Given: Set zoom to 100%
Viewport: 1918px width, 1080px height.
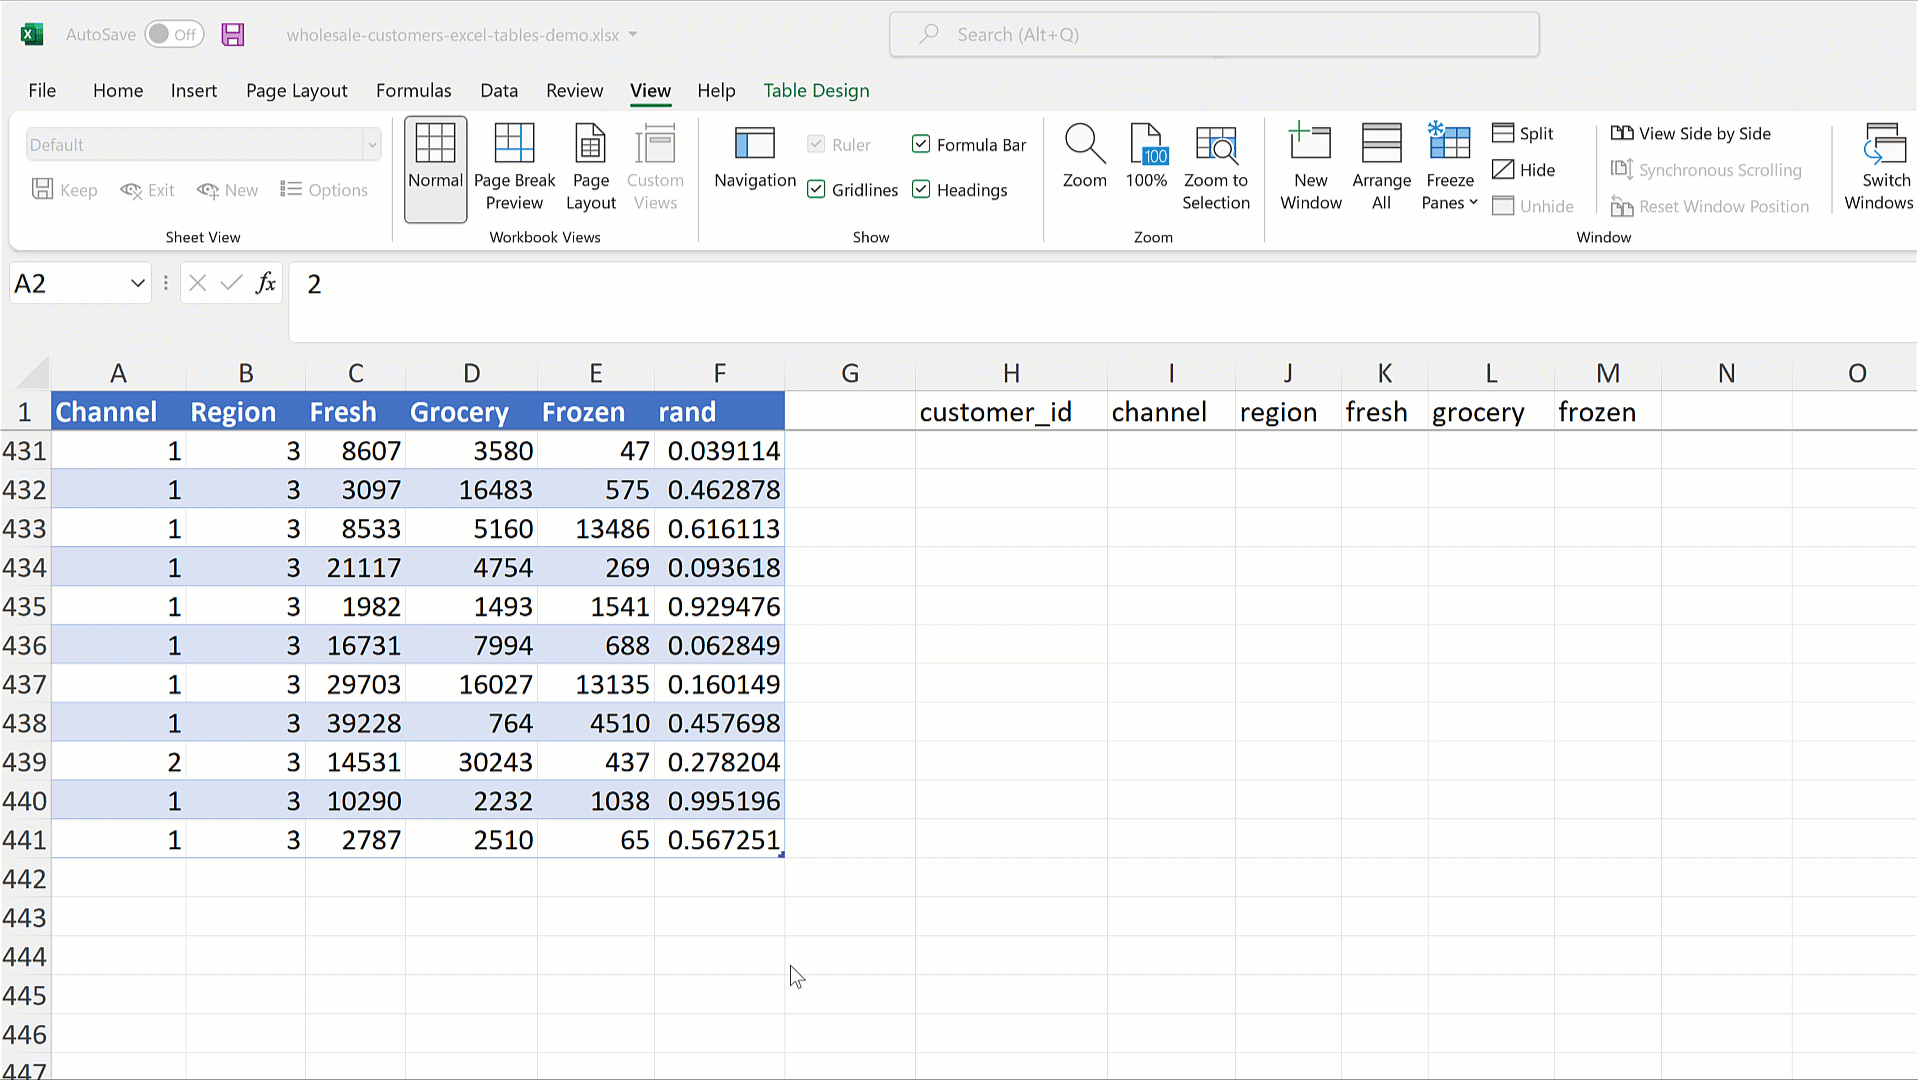Looking at the screenshot, I should [x=1146, y=157].
